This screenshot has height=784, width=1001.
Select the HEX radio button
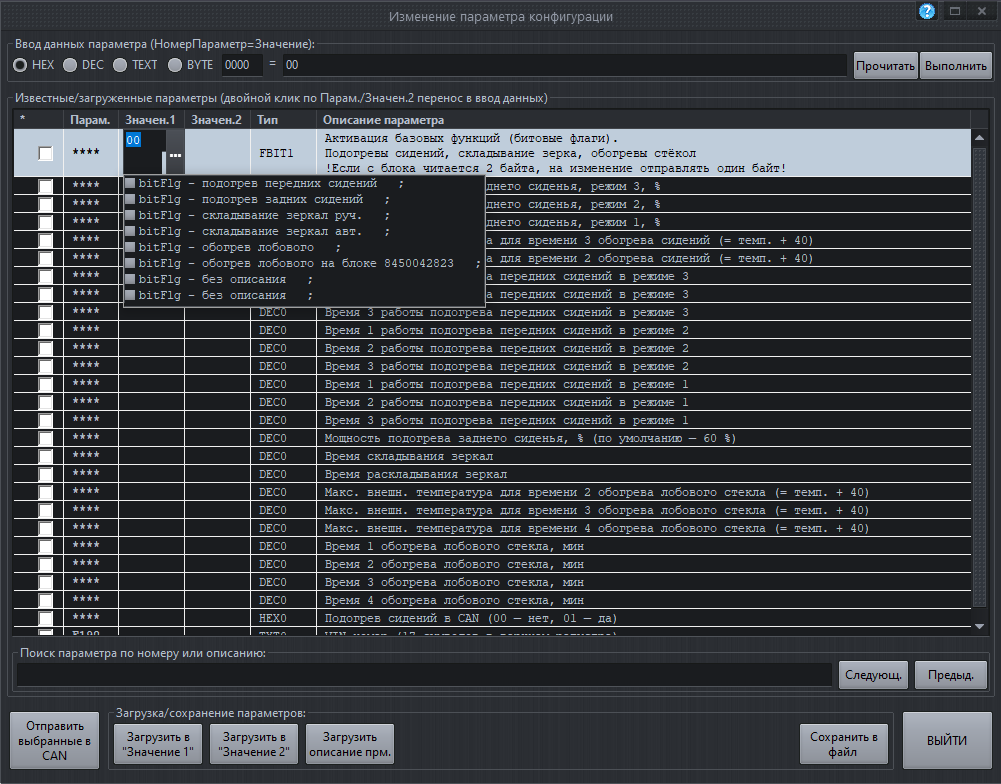(20, 65)
